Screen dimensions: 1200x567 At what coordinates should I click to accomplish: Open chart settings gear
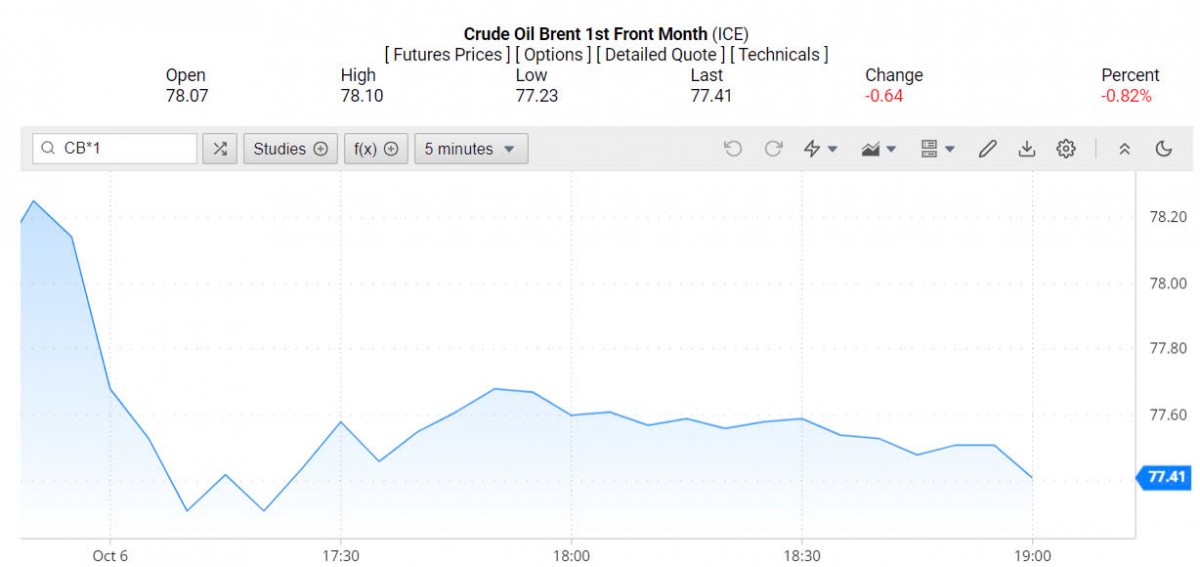click(1066, 149)
